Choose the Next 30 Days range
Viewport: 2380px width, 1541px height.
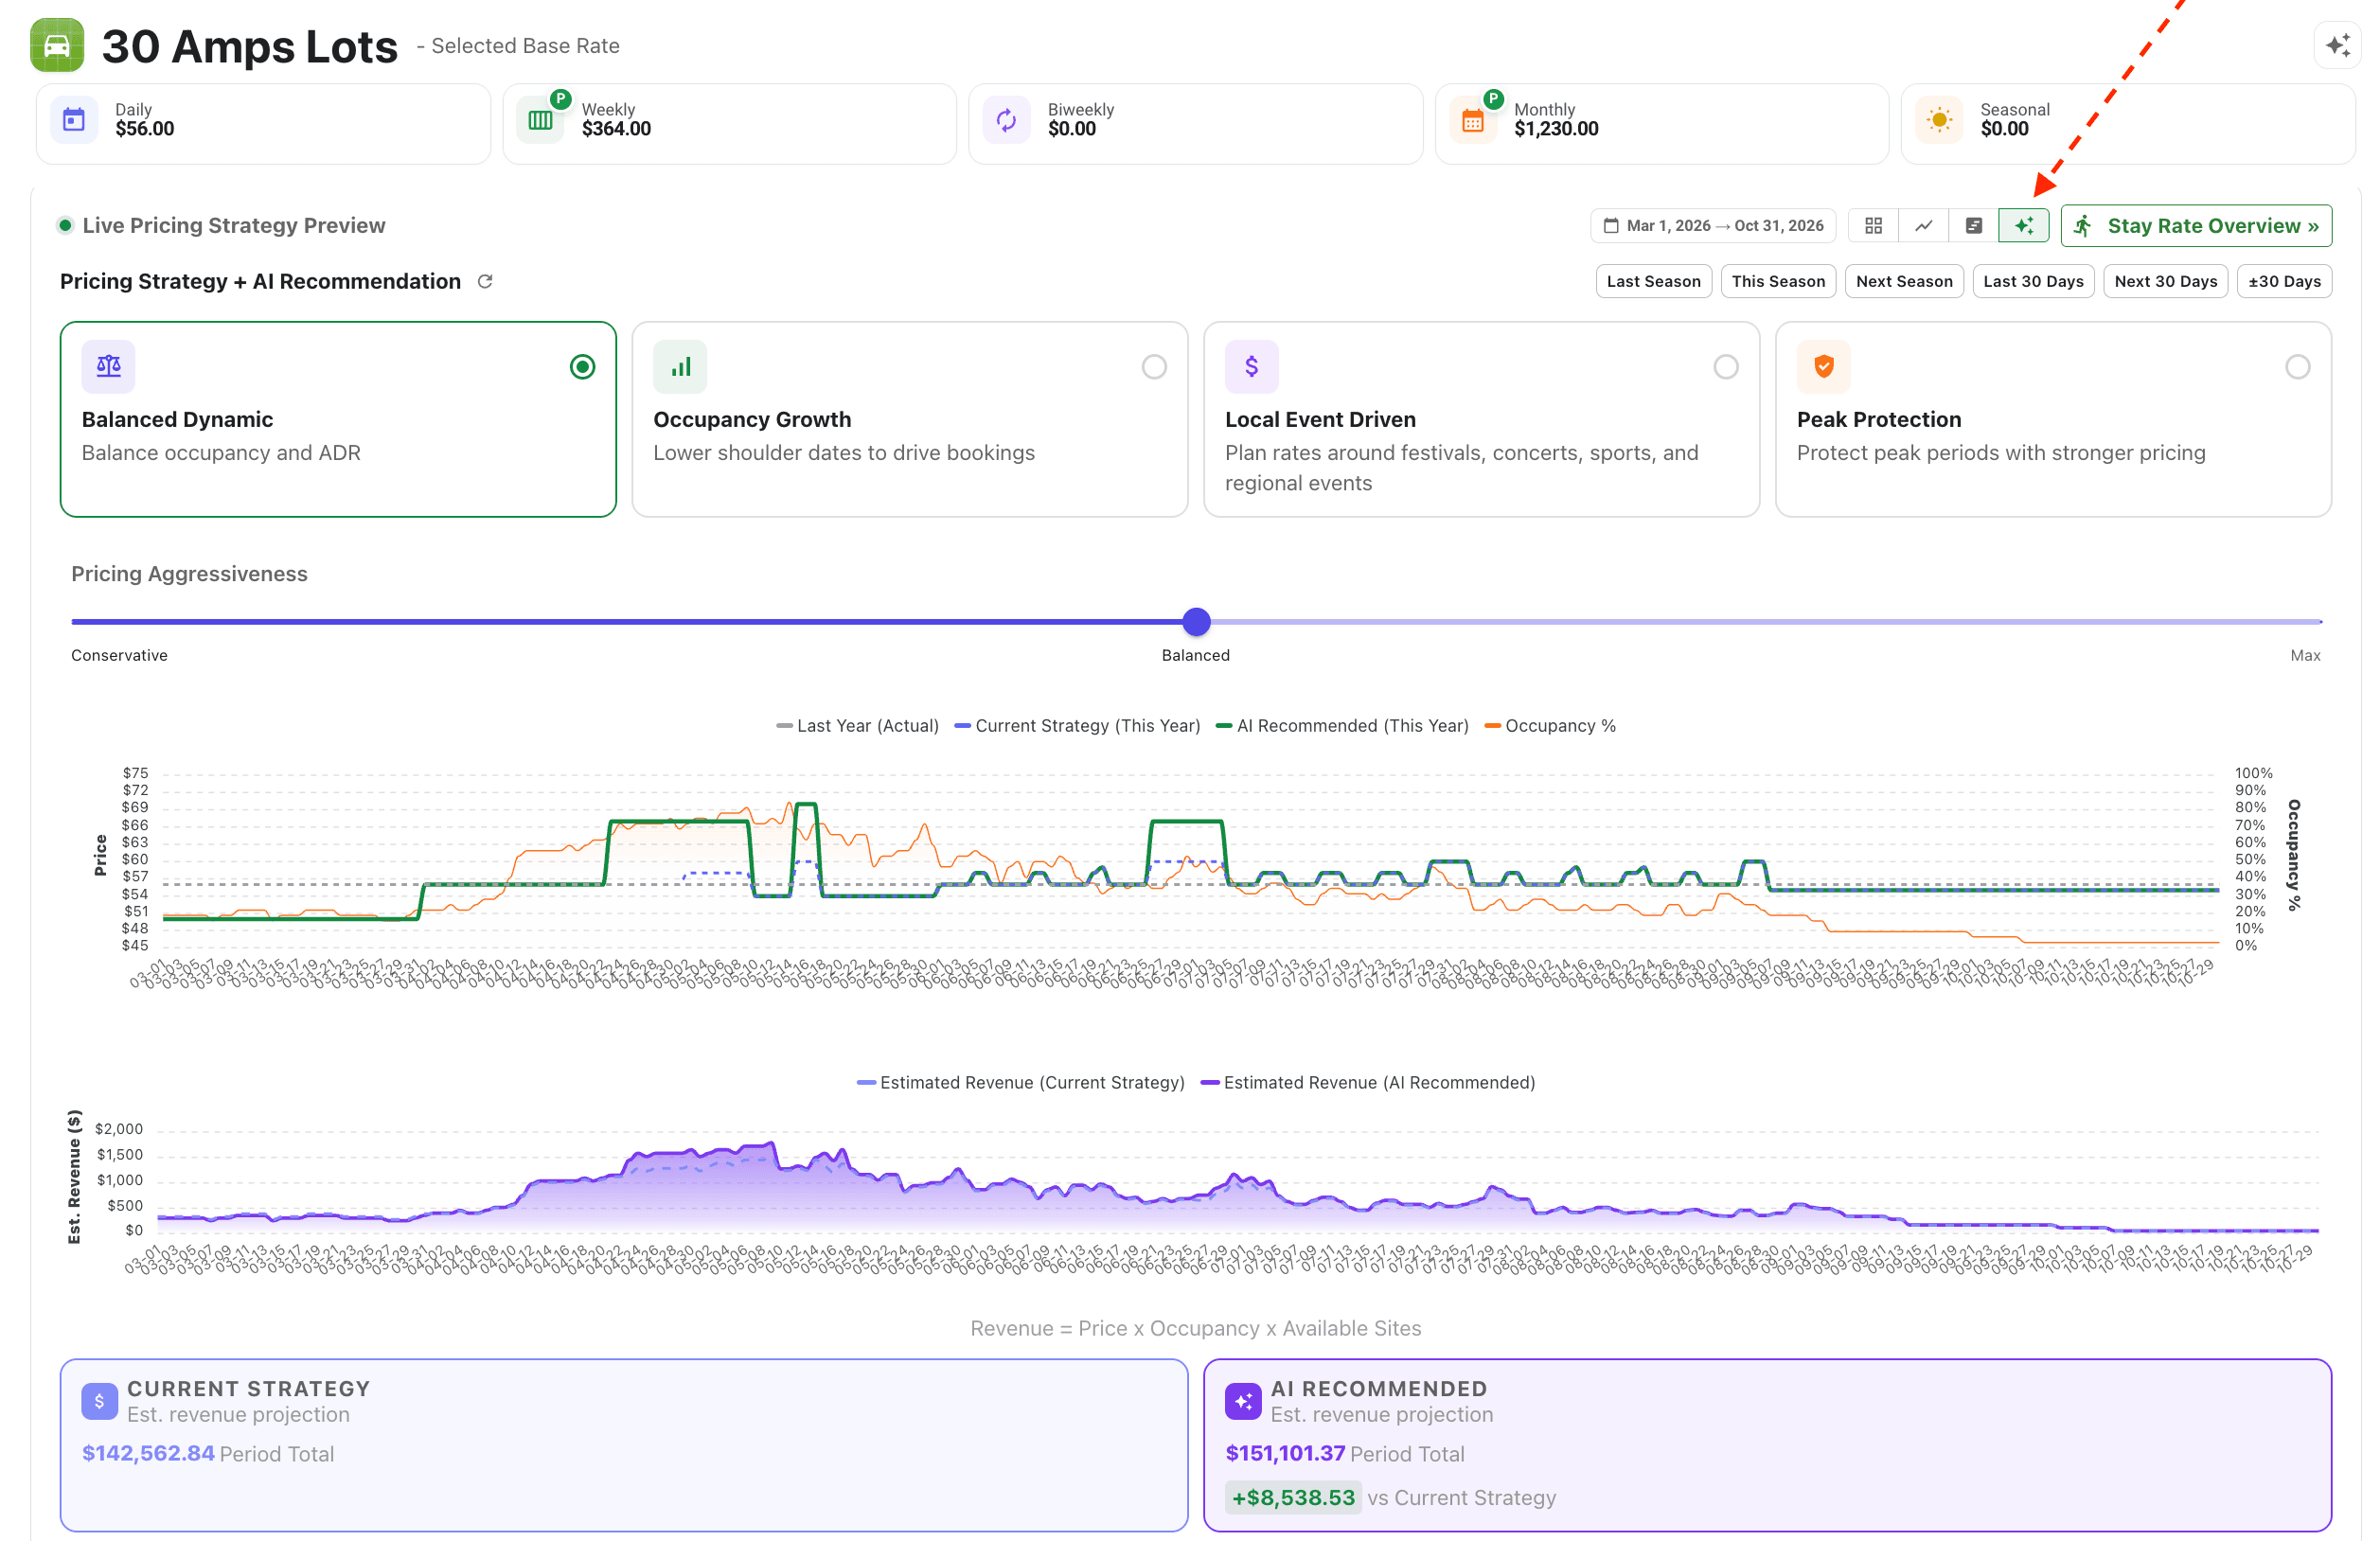coord(2165,282)
